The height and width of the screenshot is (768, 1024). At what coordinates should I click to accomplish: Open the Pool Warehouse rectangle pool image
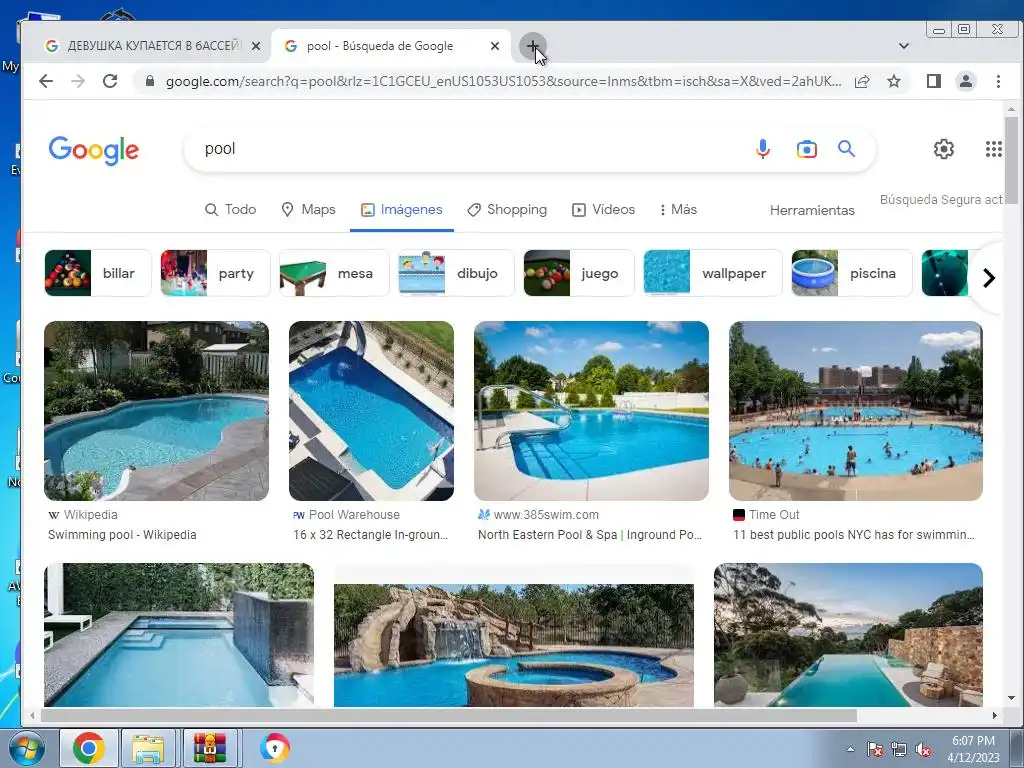(x=371, y=411)
